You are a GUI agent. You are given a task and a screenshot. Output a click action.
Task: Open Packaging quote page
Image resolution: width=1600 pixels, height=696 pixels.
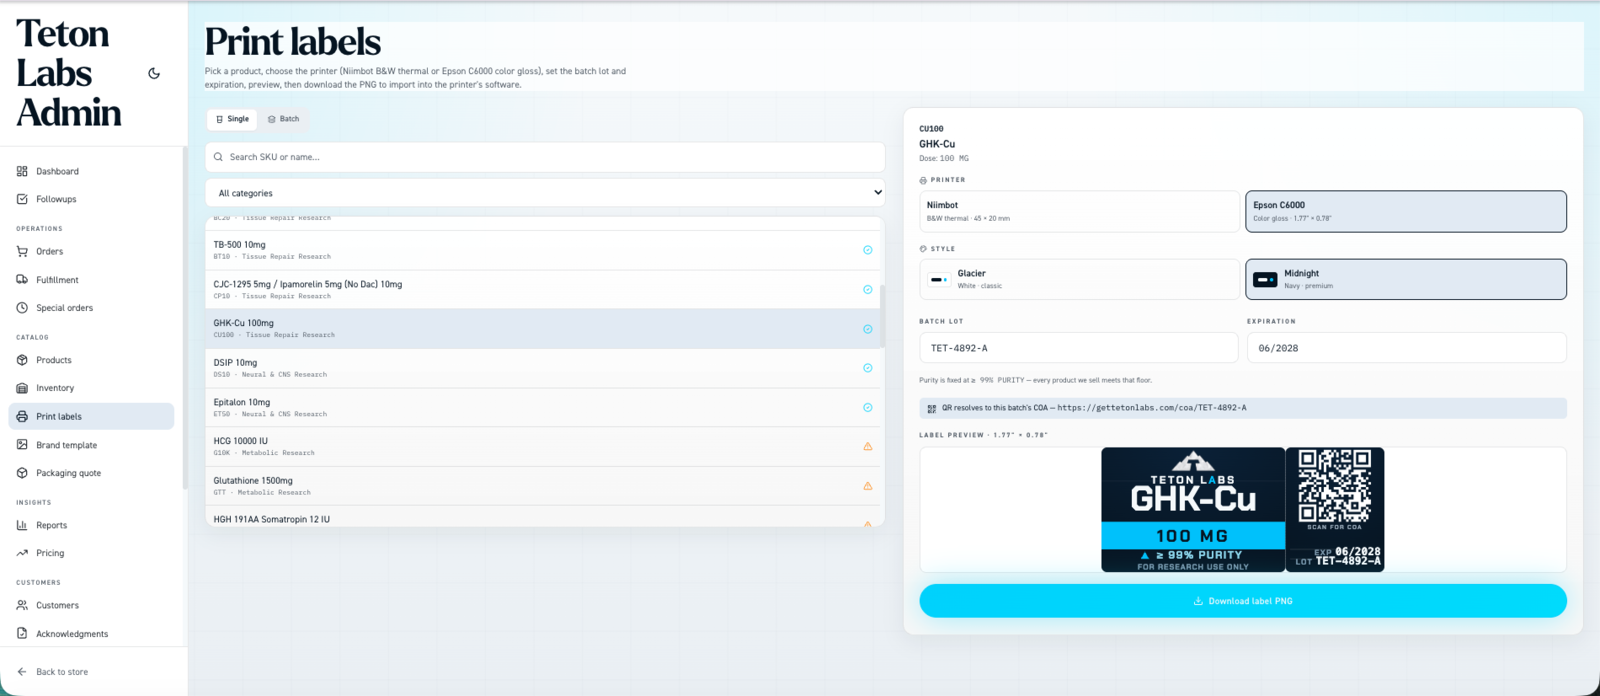91,473
